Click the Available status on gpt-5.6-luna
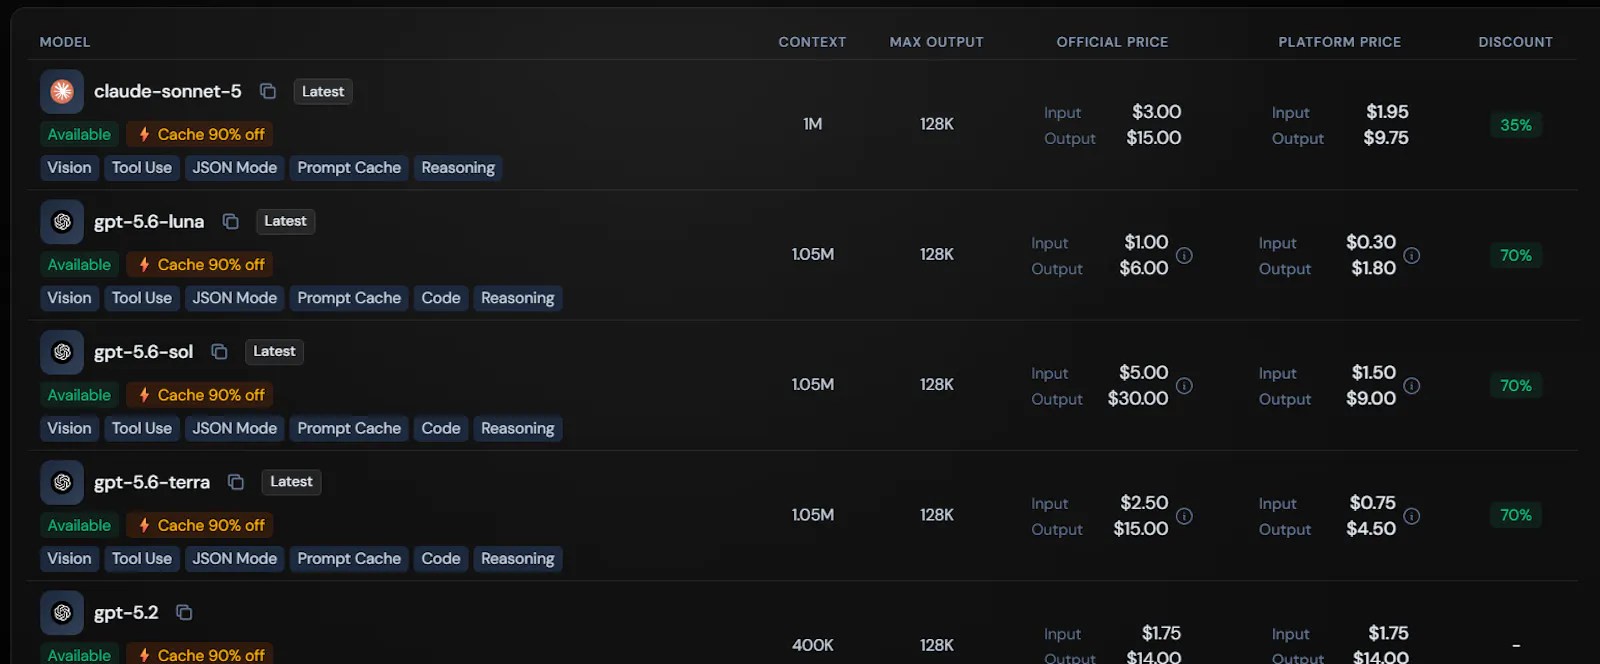1600x664 pixels. coord(79,264)
